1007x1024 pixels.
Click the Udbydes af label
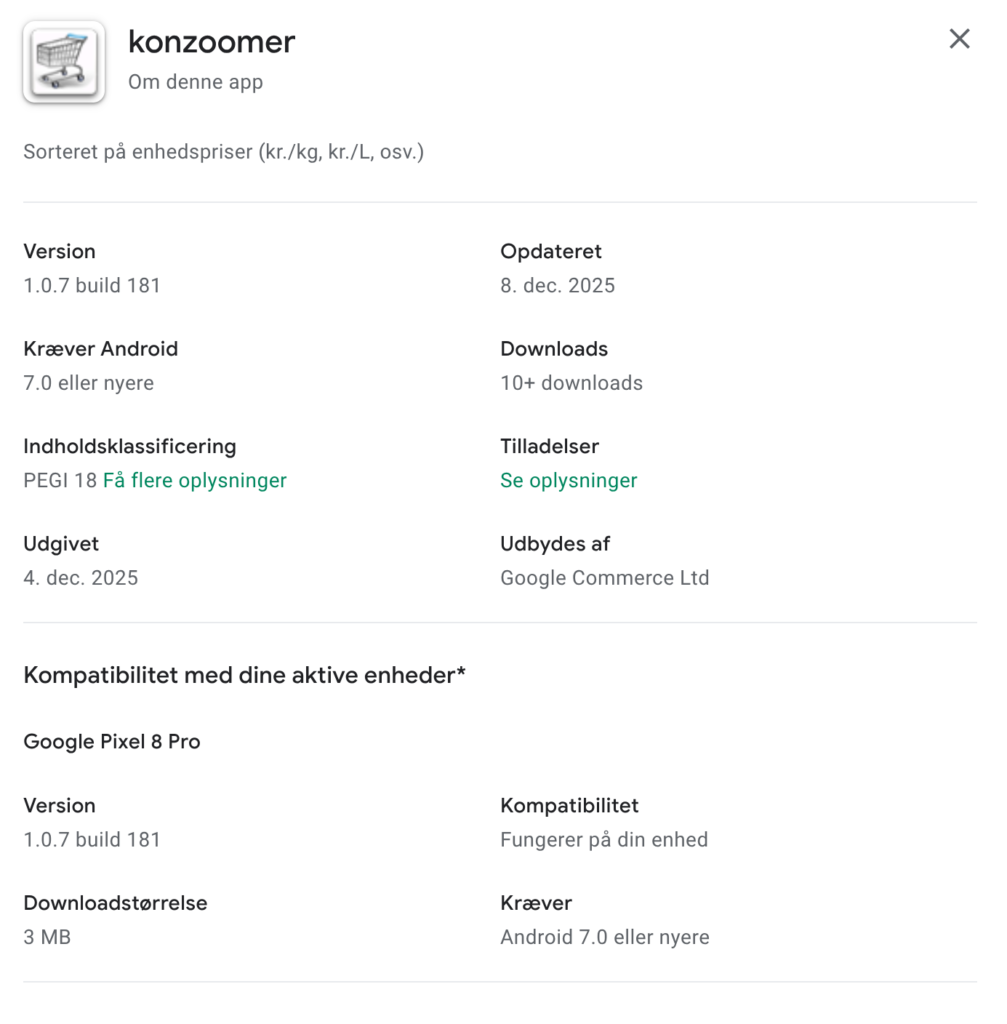(555, 544)
